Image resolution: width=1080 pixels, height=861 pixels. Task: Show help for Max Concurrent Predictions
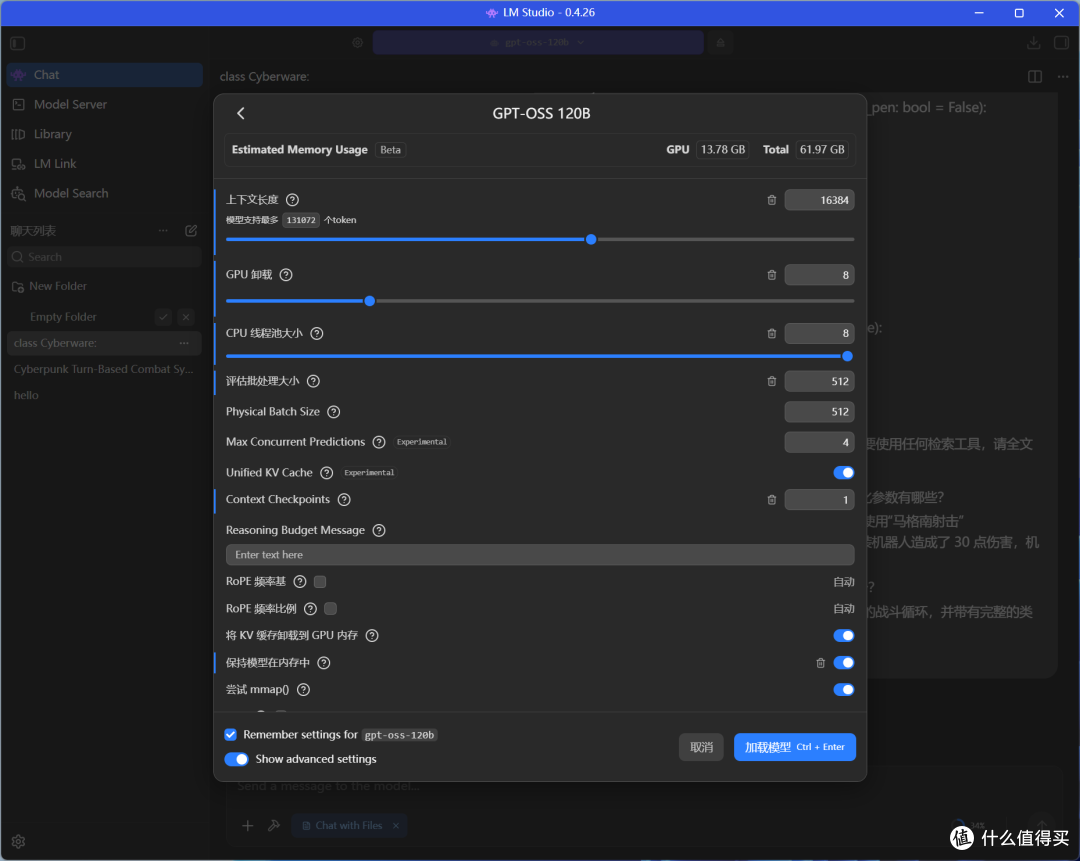(379, 442)
